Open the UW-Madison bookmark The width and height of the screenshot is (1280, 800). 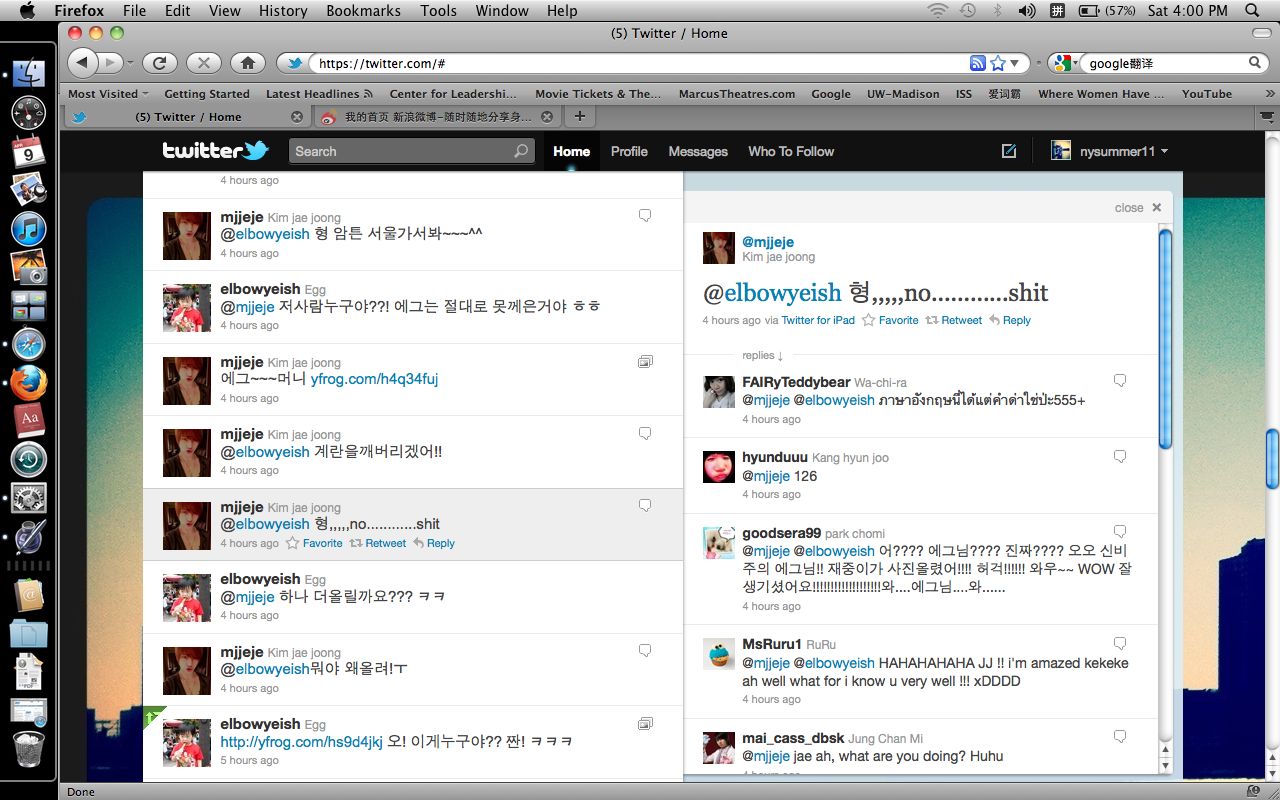pyautogui.click(x=903, y=94)
